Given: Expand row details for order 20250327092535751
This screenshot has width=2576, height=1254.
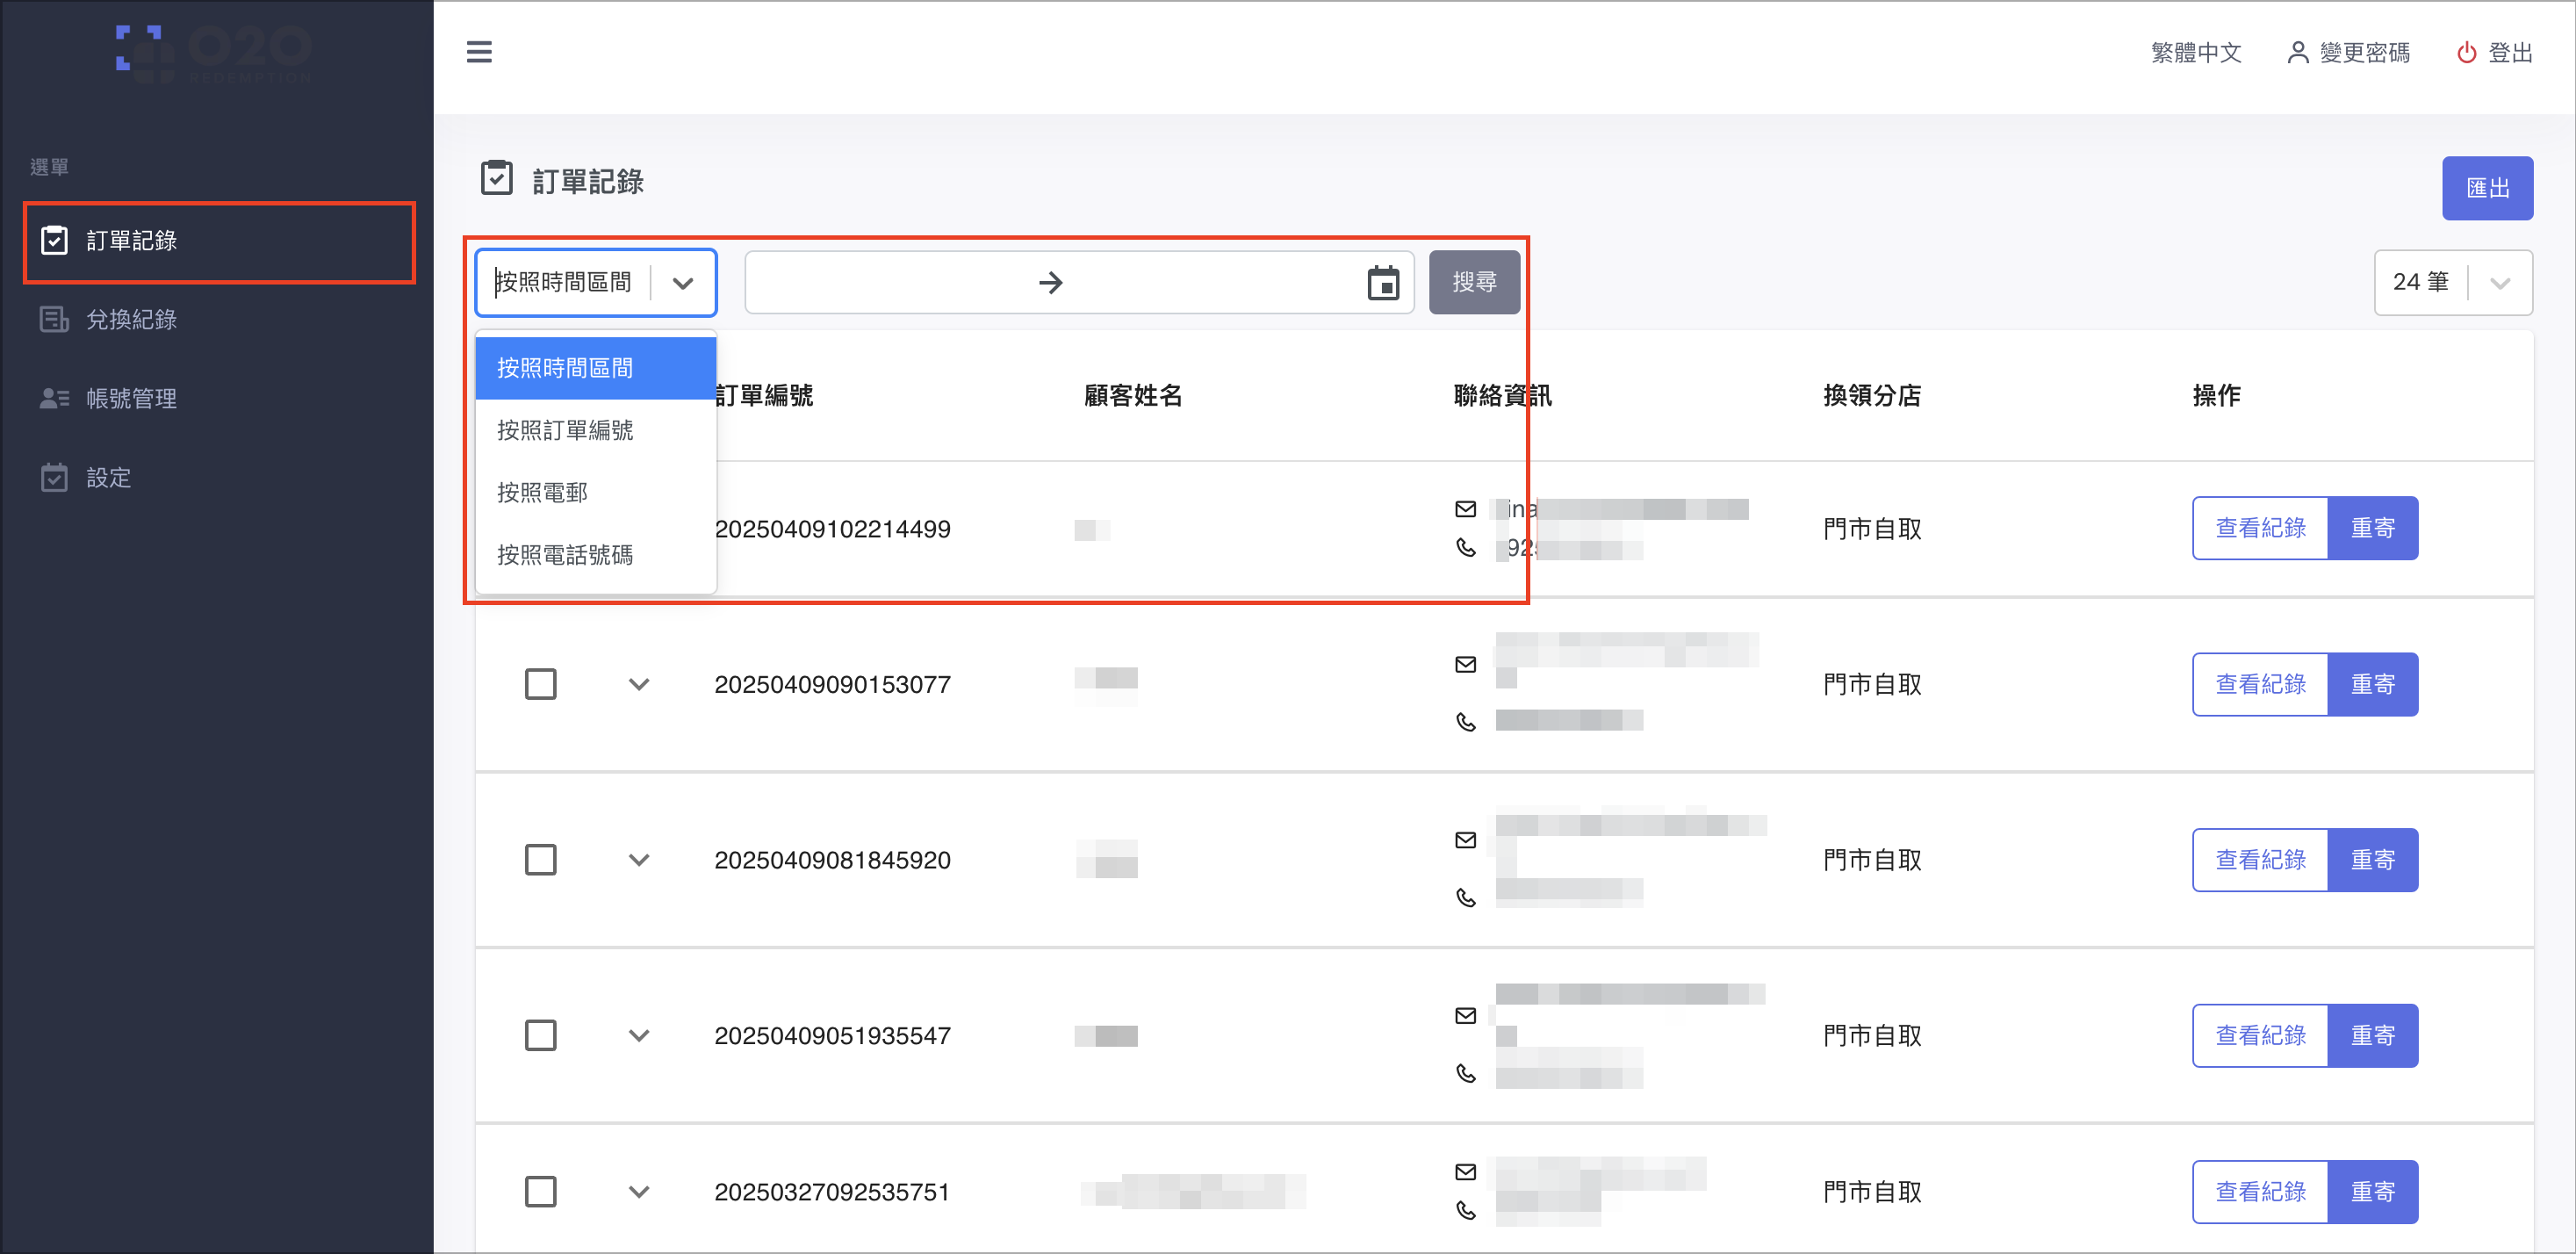Looking at the screenshot, I should pos(639,1191).
